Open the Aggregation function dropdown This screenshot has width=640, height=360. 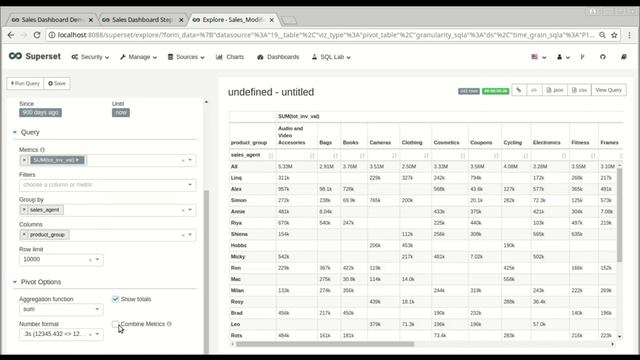pos(61,309)
